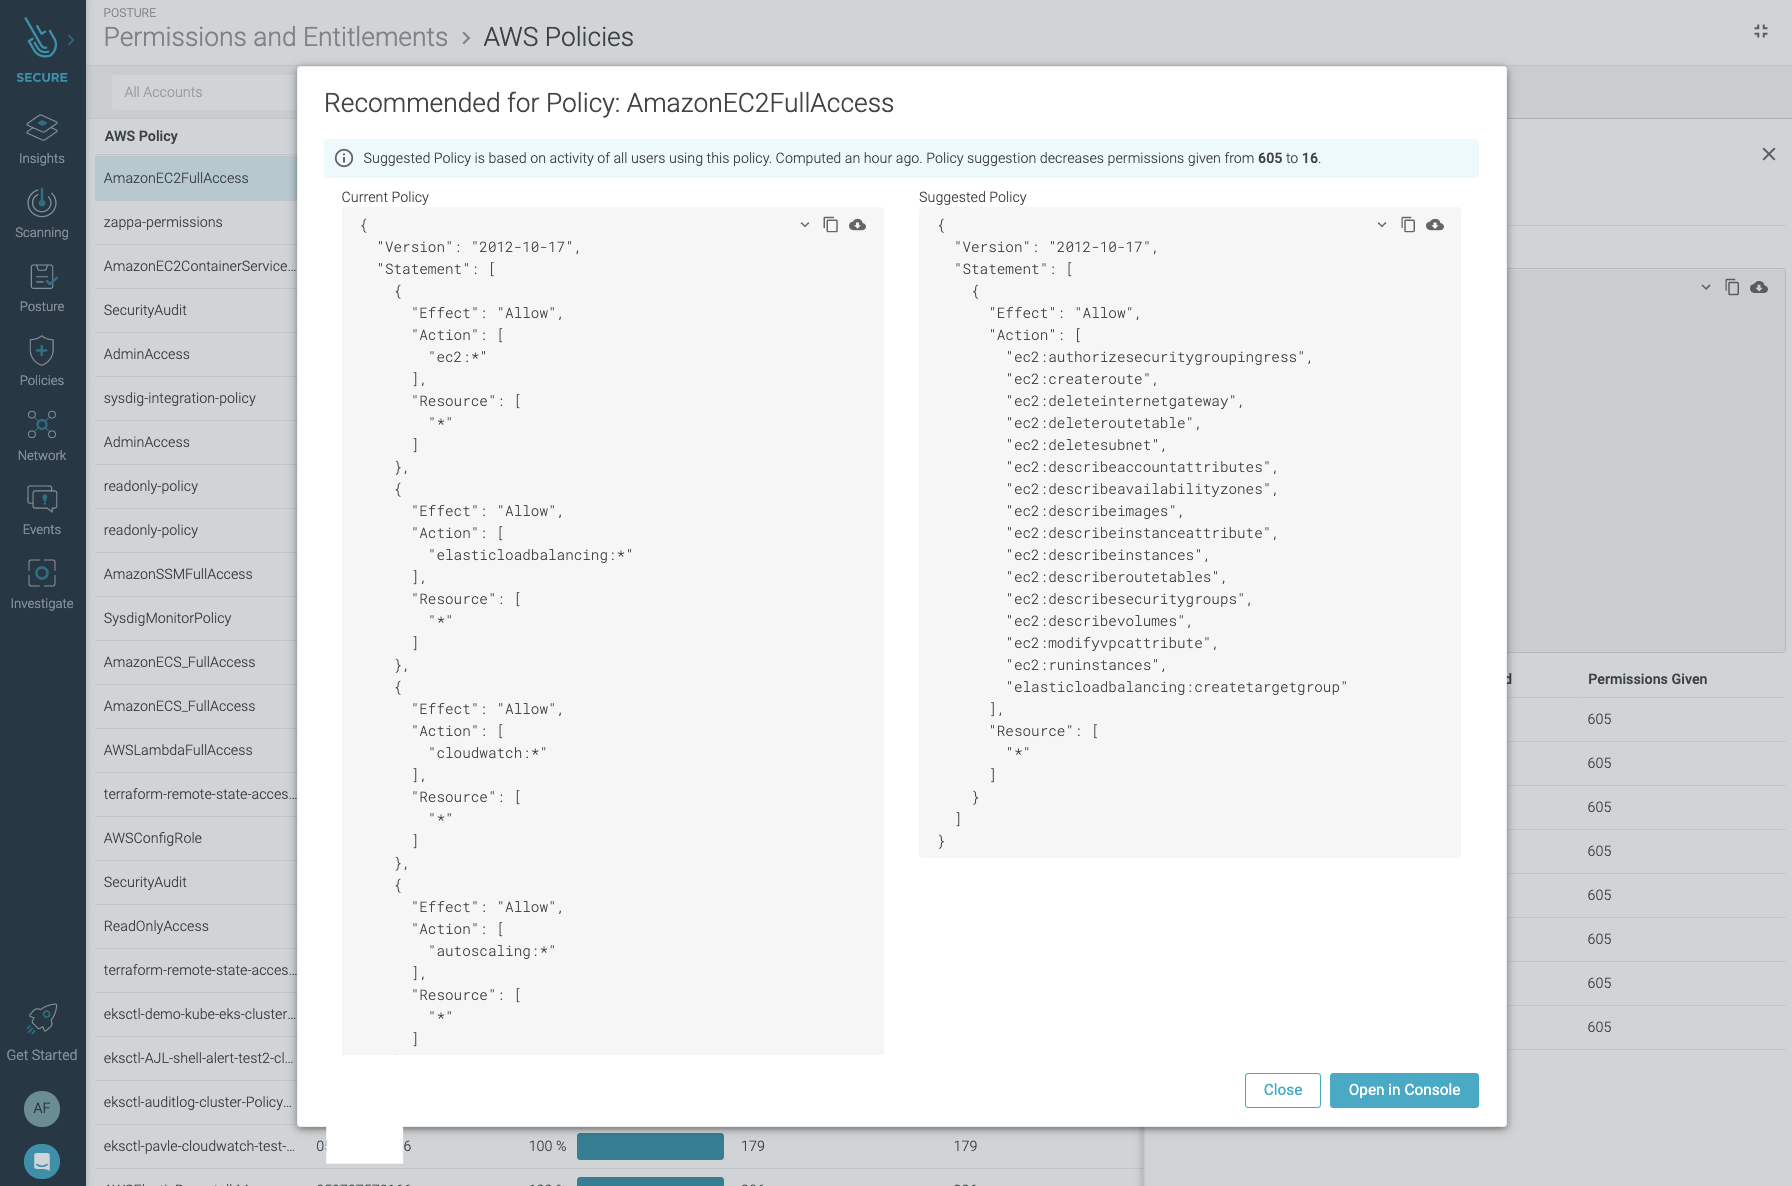1792x1186 pixels.
Task: Click the Close button
Action: (1283, 1090)
